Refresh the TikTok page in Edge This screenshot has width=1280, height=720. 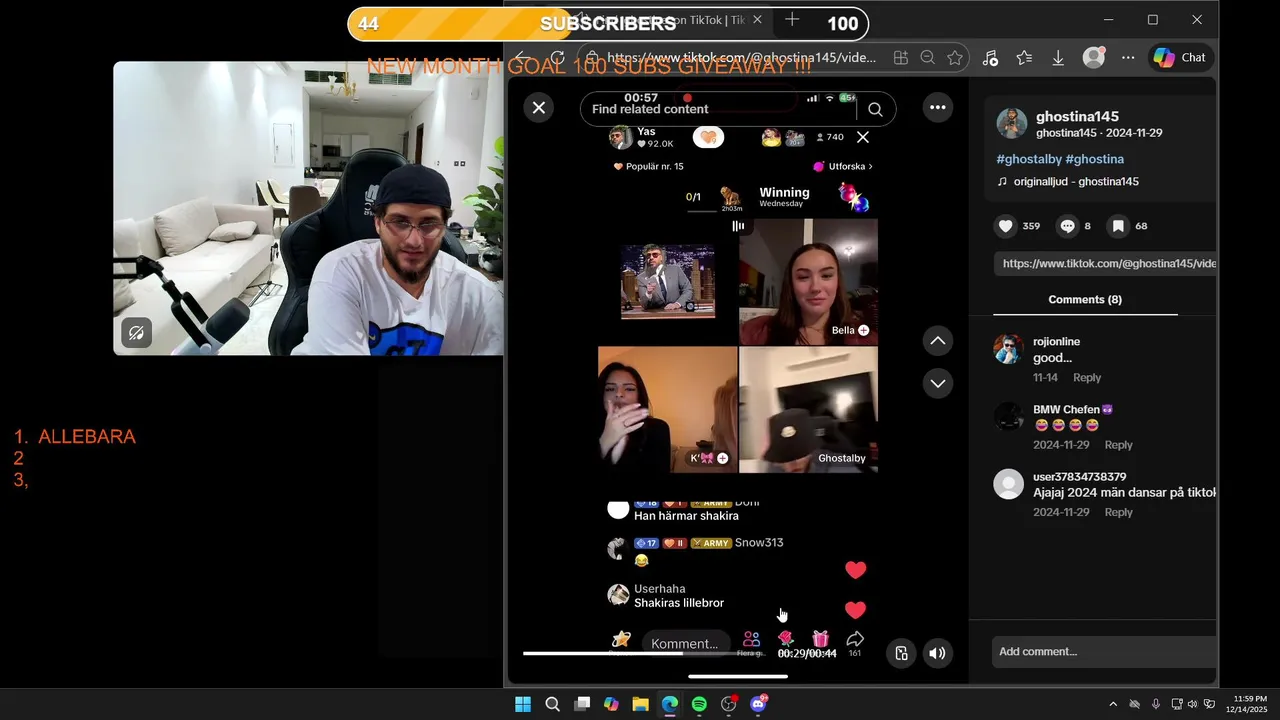point(557,58)
